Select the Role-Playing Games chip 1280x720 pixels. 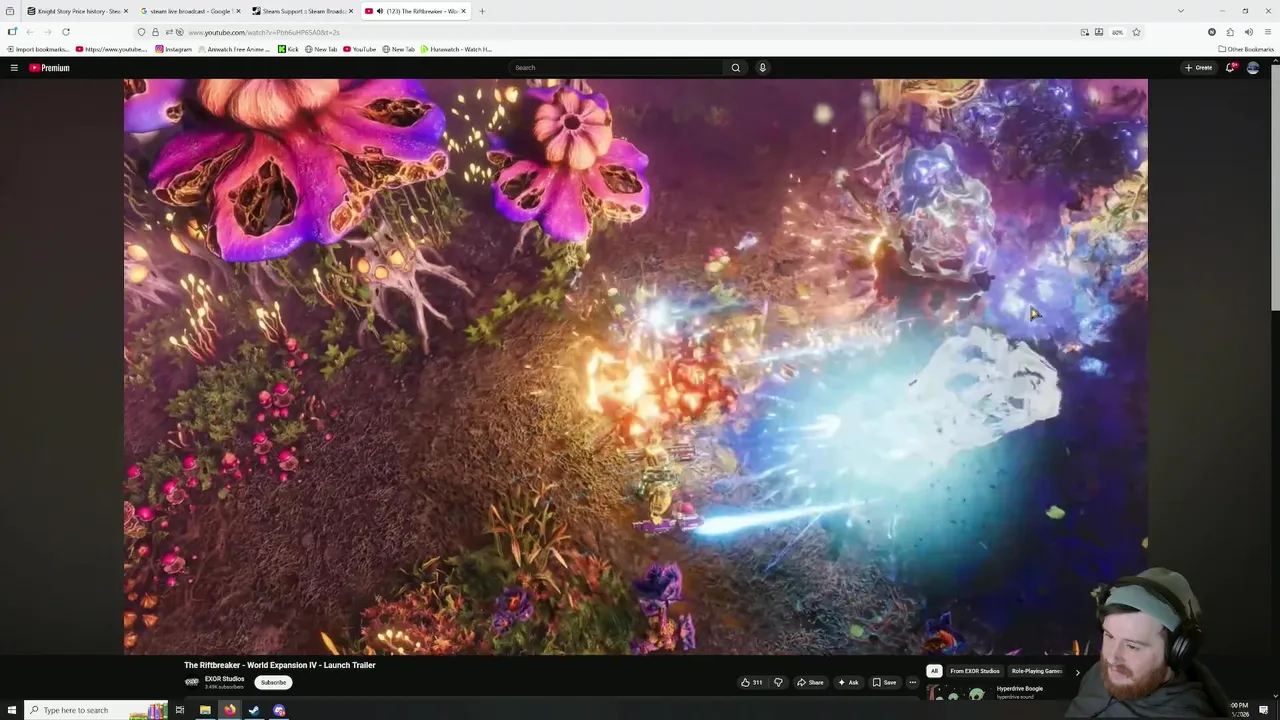(1036, 671)
